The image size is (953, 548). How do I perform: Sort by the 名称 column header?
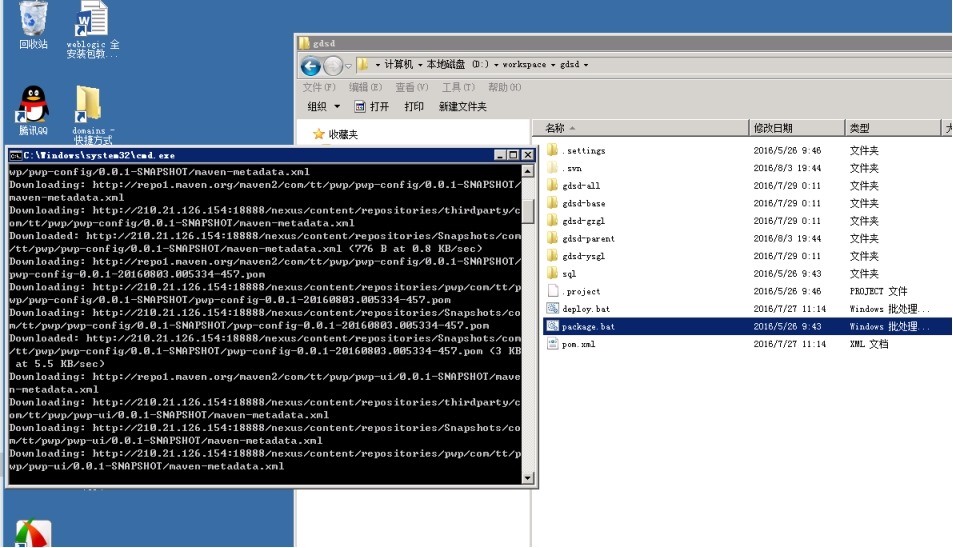pyautogui.click(x=641, y=128)
